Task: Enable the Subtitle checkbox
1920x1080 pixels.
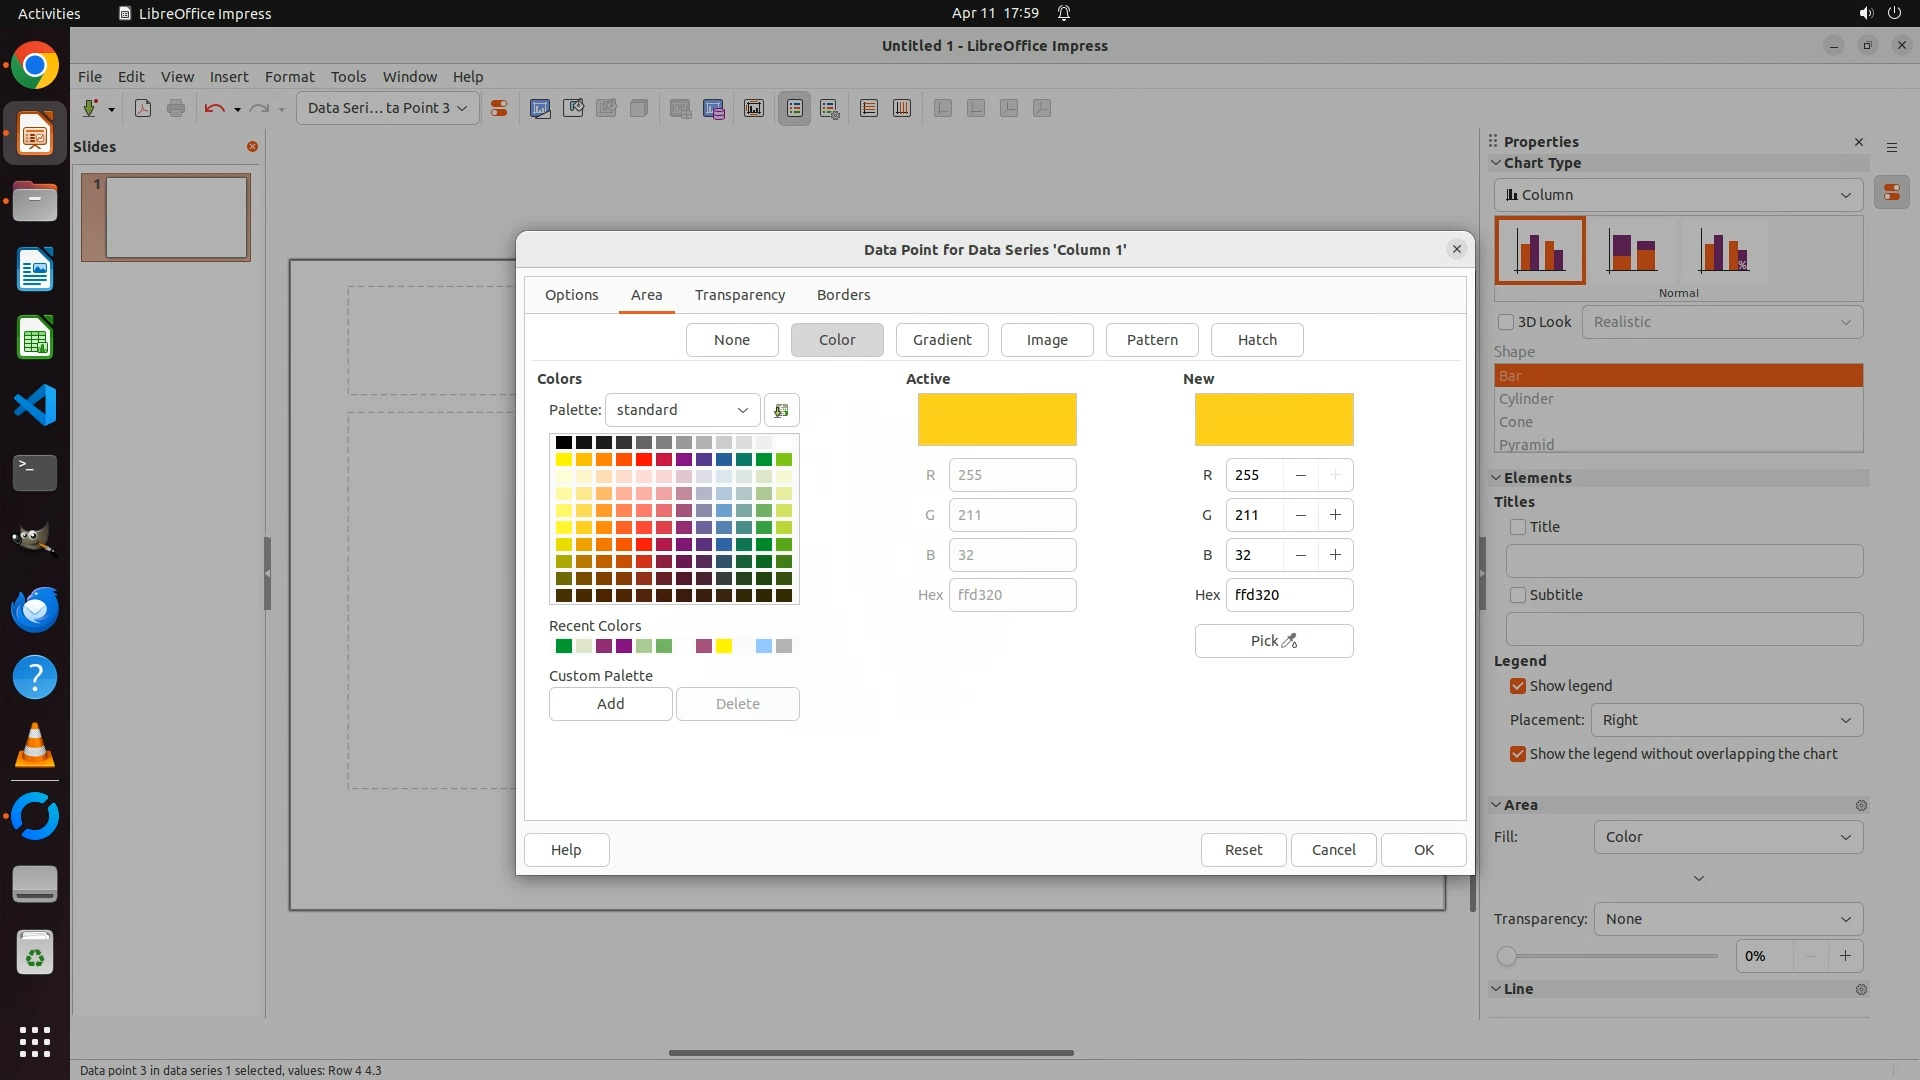Action: point(1518,595)
